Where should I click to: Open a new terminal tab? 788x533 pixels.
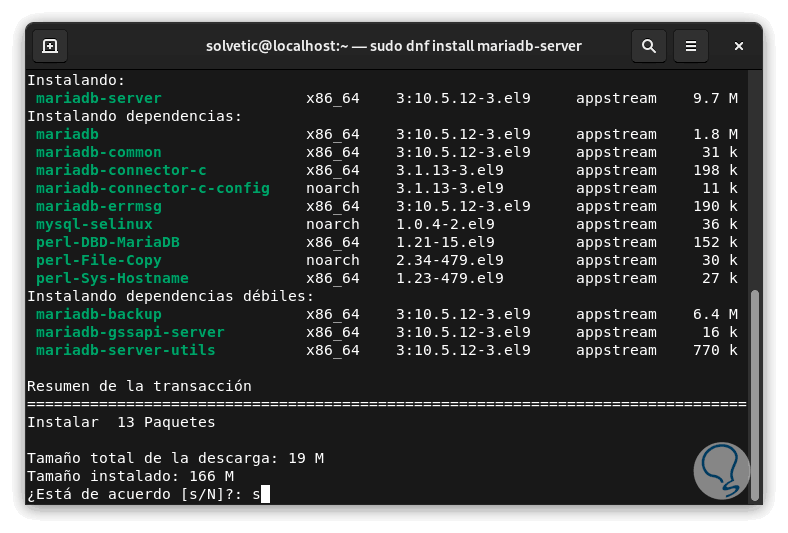click(x=50, y=46)
